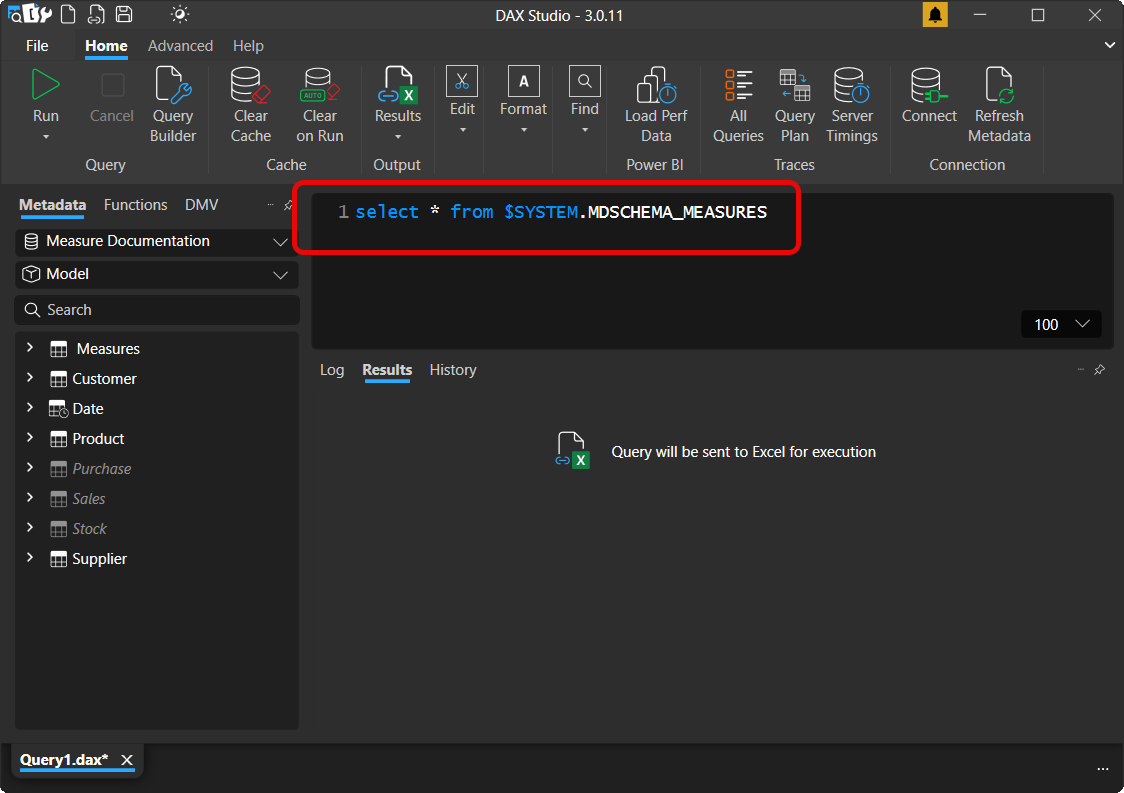Expand the Supplier table node
Image resolution: width=1124 pixels, height=793 pixels.
point(30,559)
